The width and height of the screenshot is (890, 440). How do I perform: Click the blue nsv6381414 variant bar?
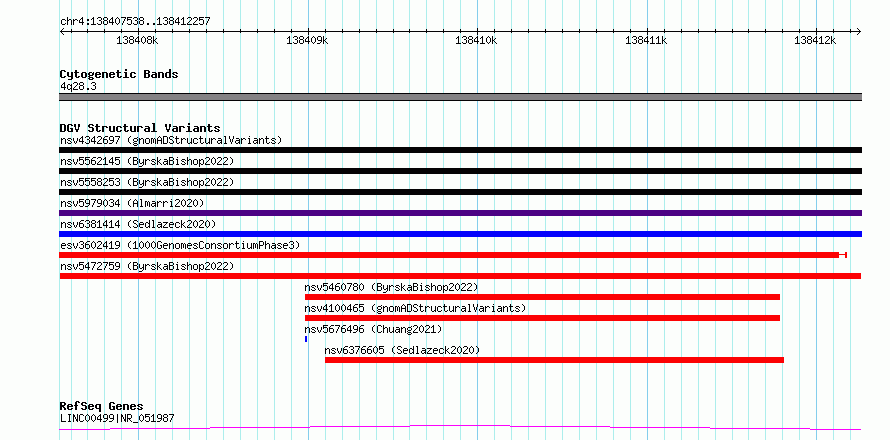click(460, 234)
